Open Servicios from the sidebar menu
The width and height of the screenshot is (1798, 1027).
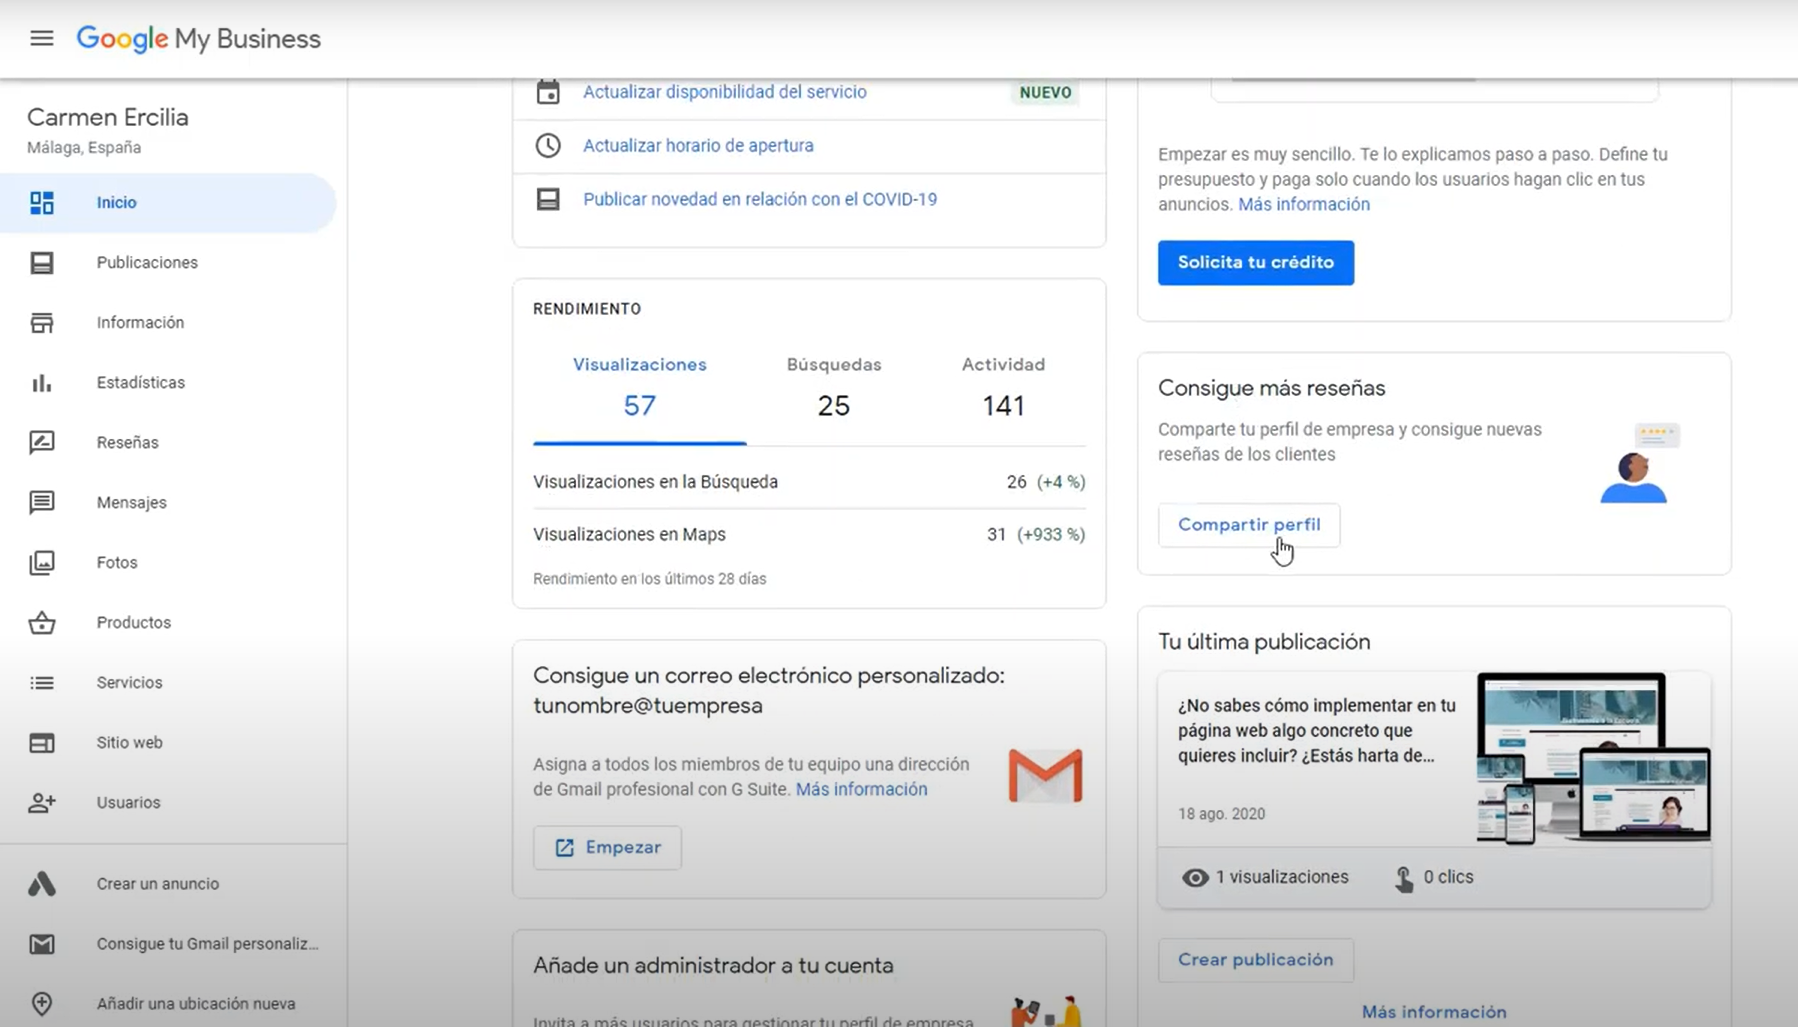coord(129,683)
